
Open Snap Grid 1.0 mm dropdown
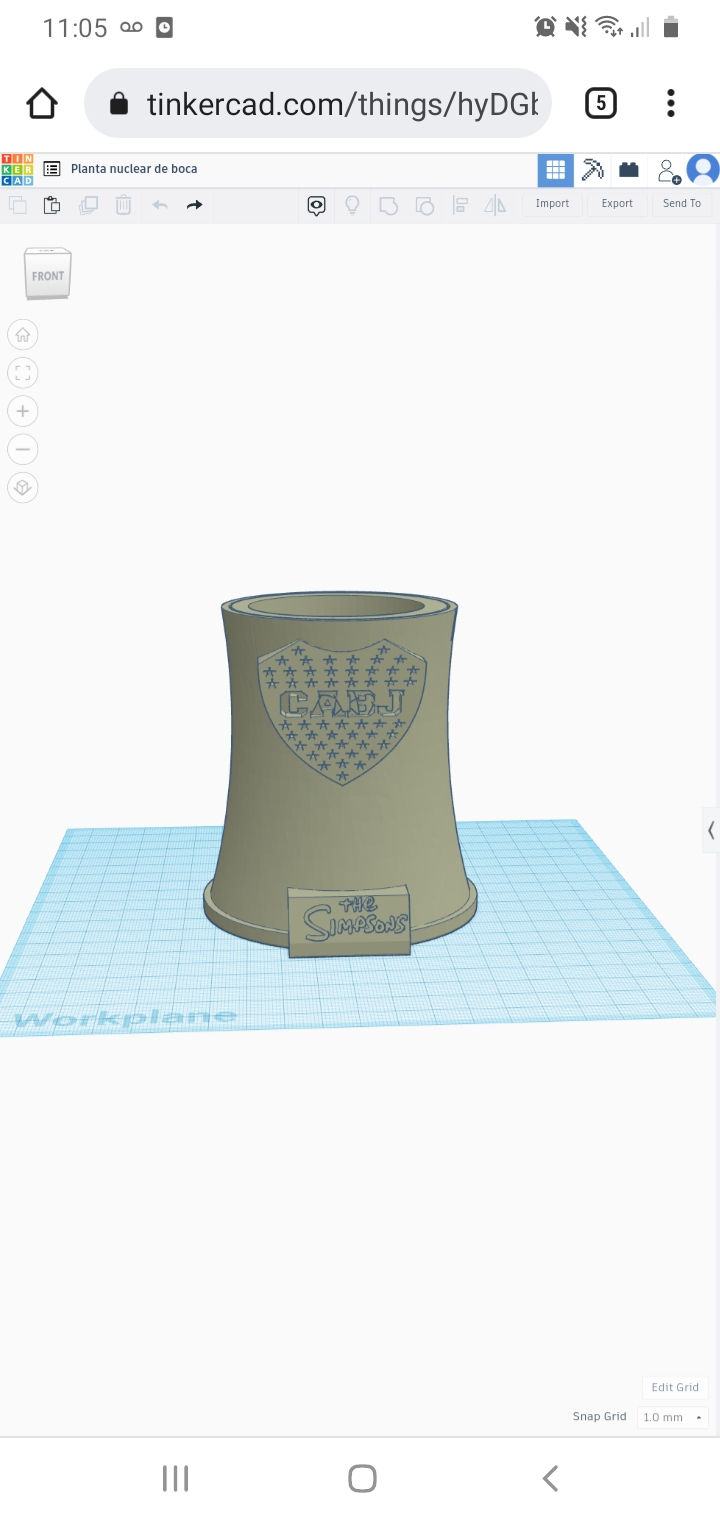[x=672, y=1417]
